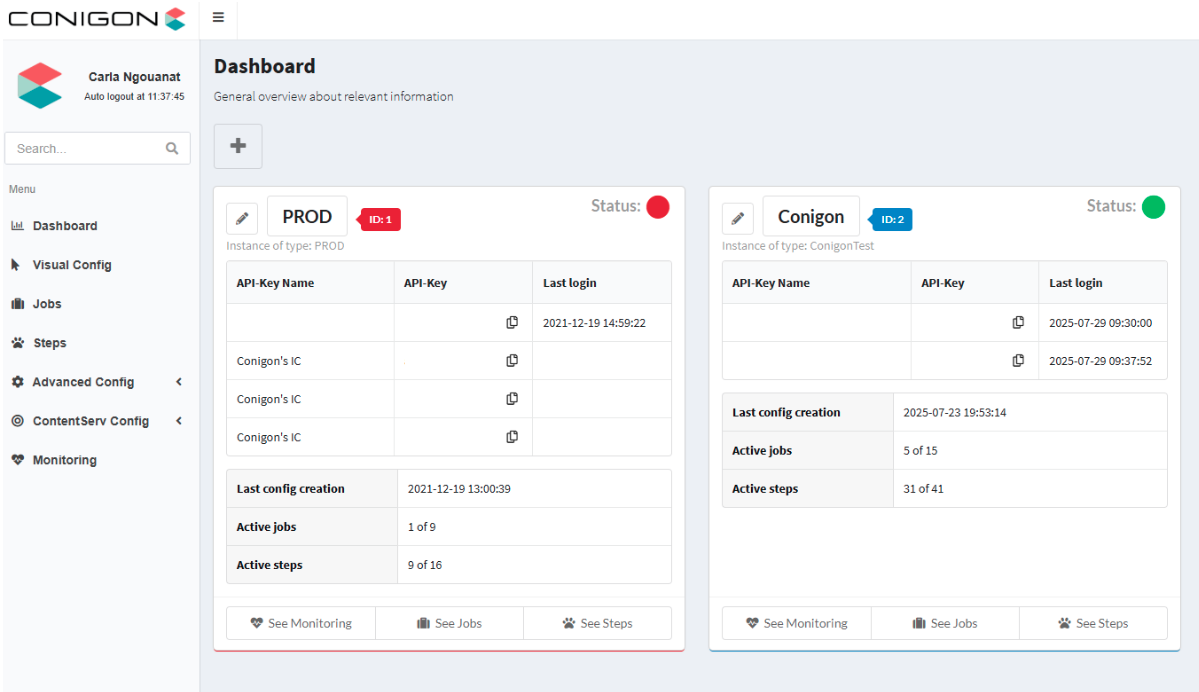The height and width of the screenshot is (692, 1199).
Task: Select Conigon active steps value 31 of 41
Action: 923,489
